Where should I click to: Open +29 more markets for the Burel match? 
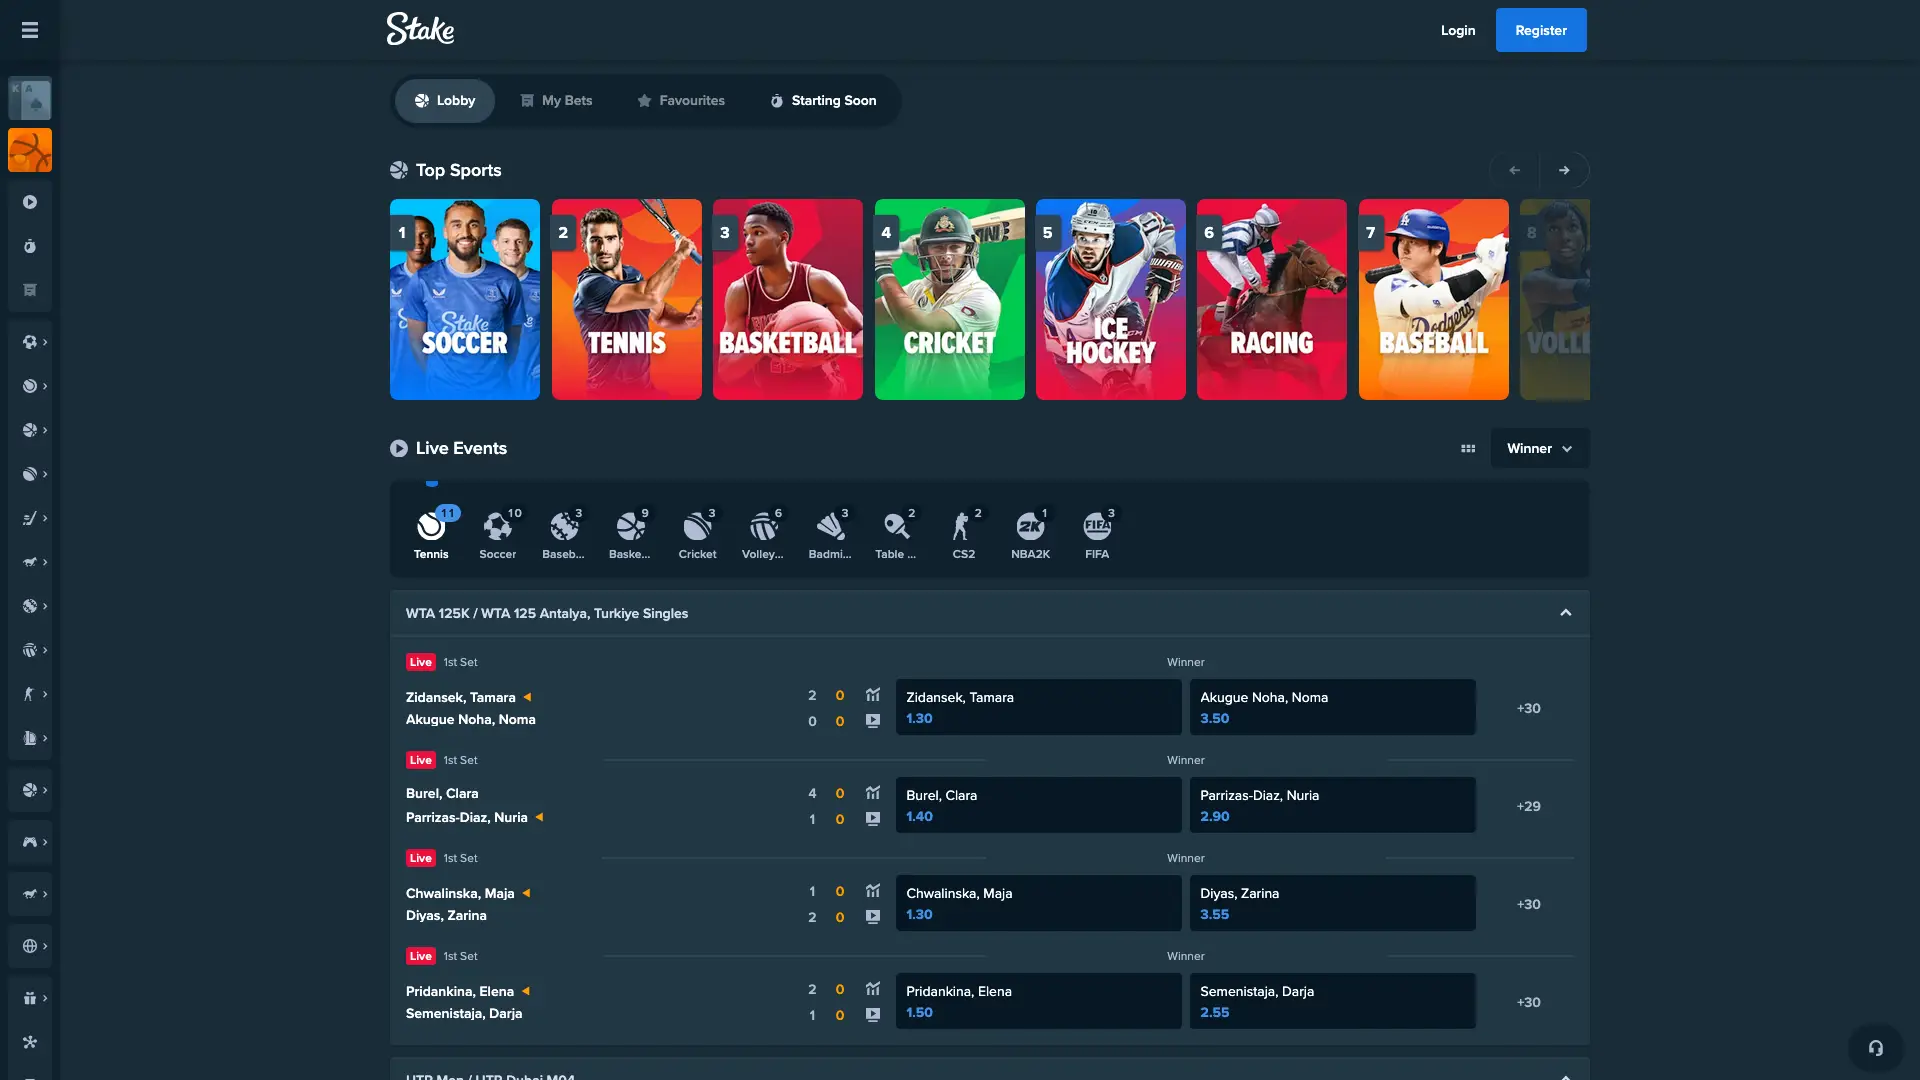coord(1528,806)
